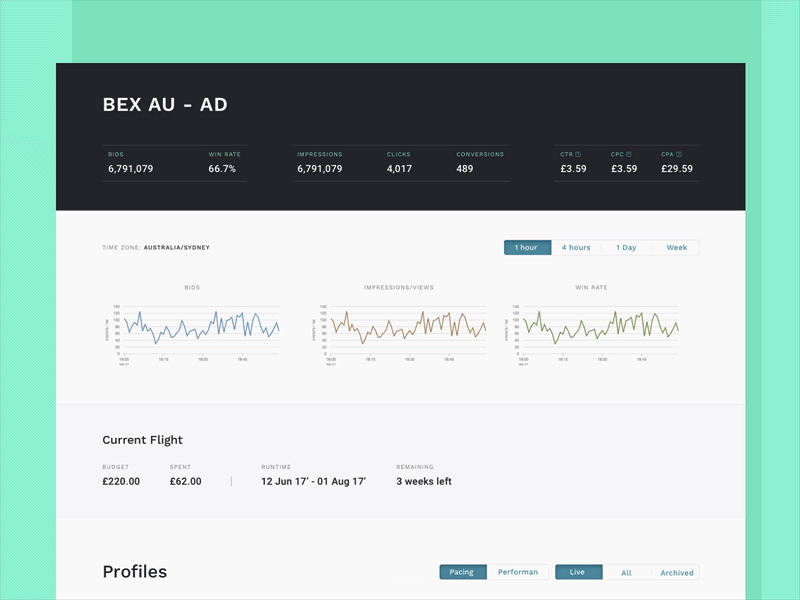This screenshot has height=600, width=800.
Task: Click the Profiles heading
Action: click(134, 571)
